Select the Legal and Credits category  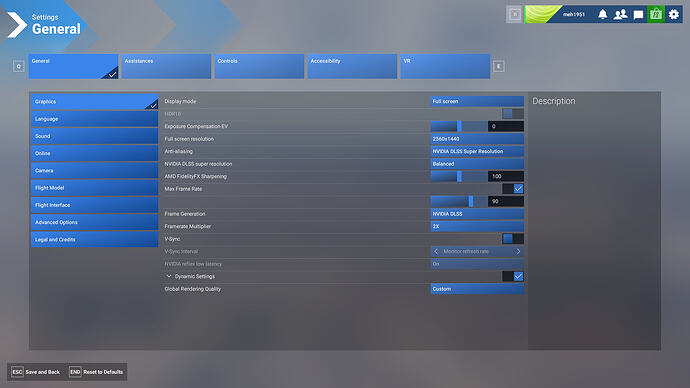pyautogui.click(x=95, y=239)
